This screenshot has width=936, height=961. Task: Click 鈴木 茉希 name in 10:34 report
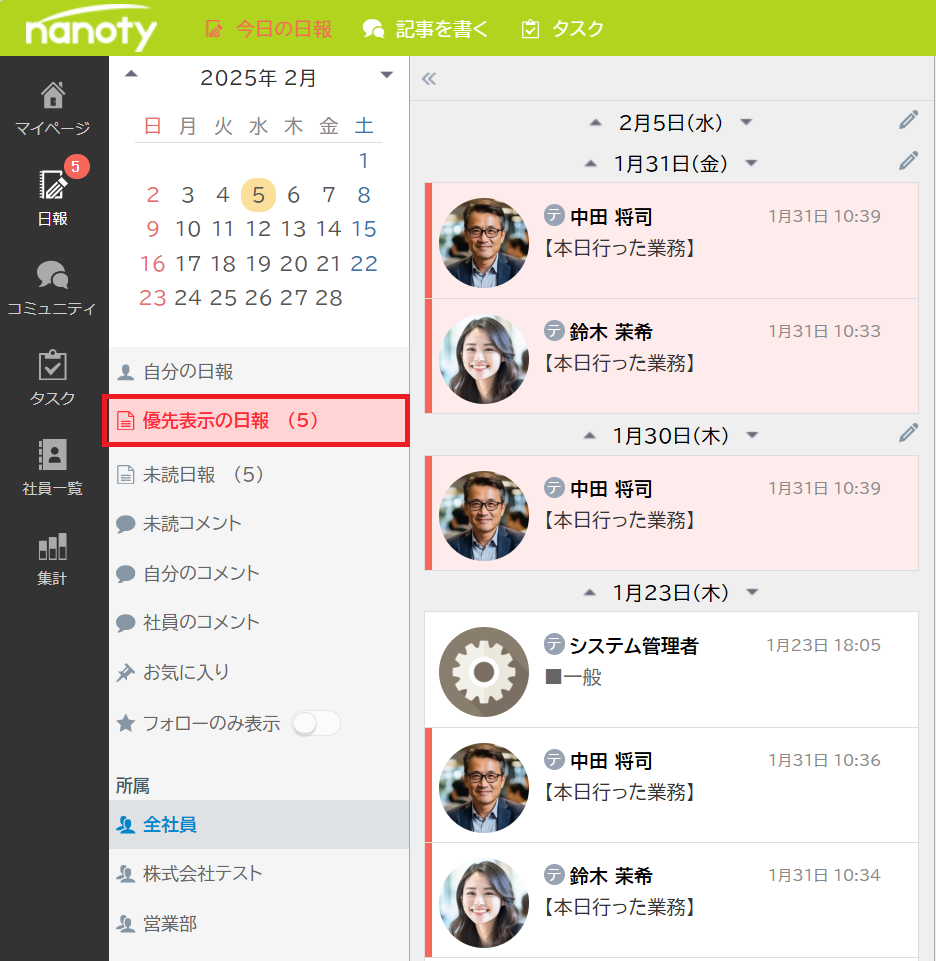point(611,876)
